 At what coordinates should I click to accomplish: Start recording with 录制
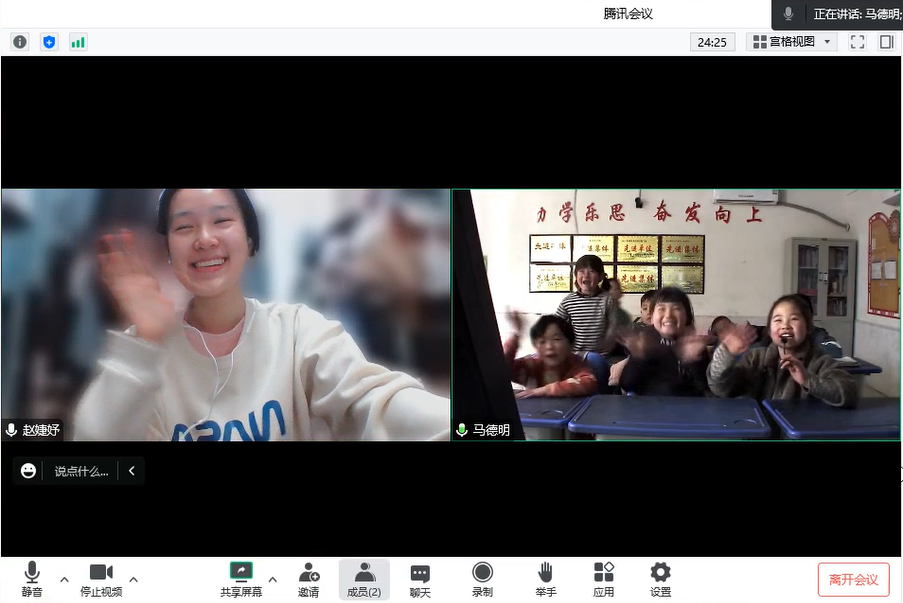coord(482,579)
